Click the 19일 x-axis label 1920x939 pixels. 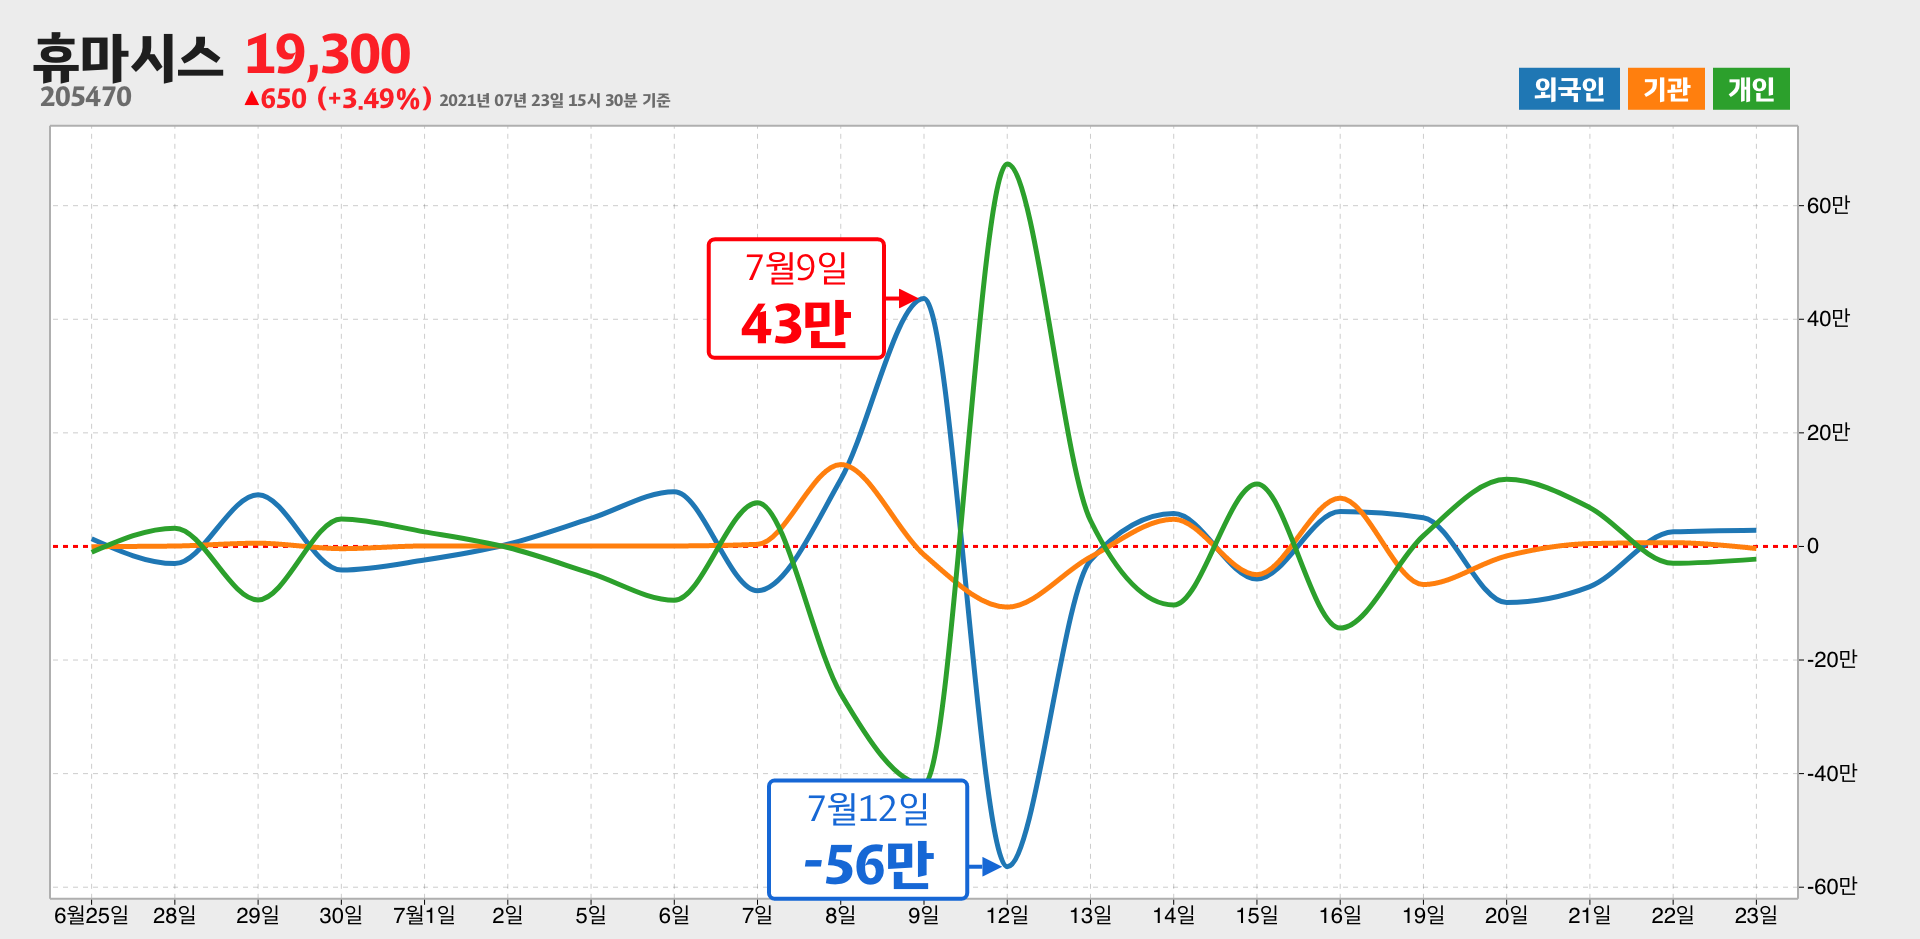[1423, 915]
